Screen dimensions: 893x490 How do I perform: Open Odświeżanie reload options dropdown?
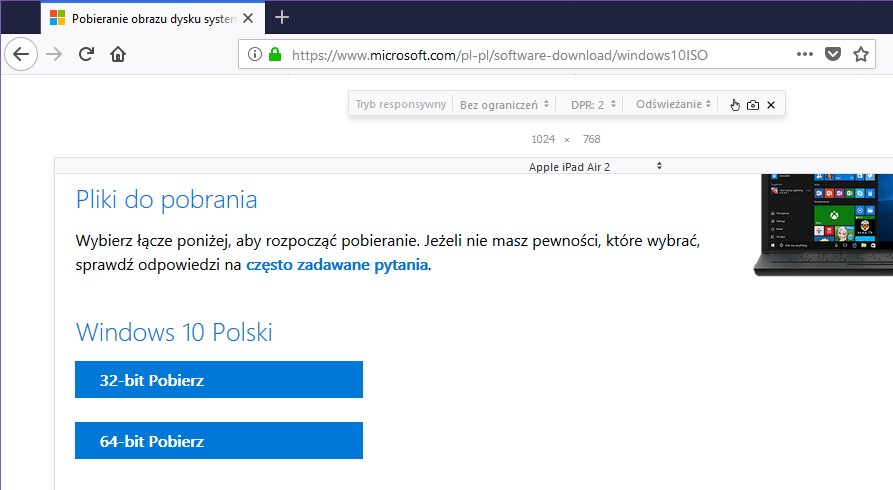click(x=673, y=104)
